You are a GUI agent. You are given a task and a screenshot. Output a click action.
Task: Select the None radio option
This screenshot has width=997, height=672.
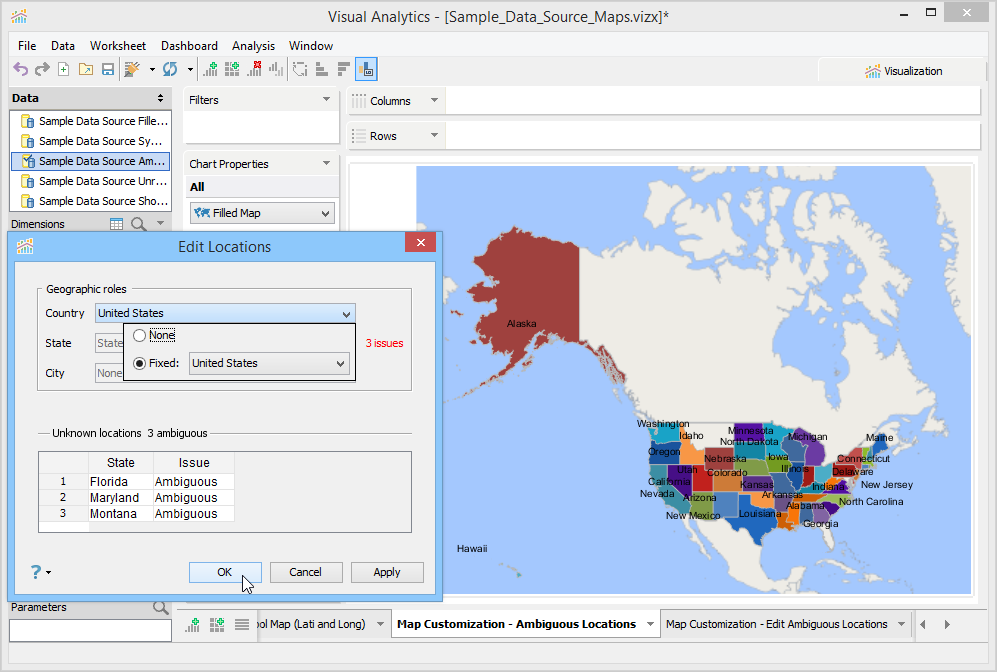[x=139, y=335]
